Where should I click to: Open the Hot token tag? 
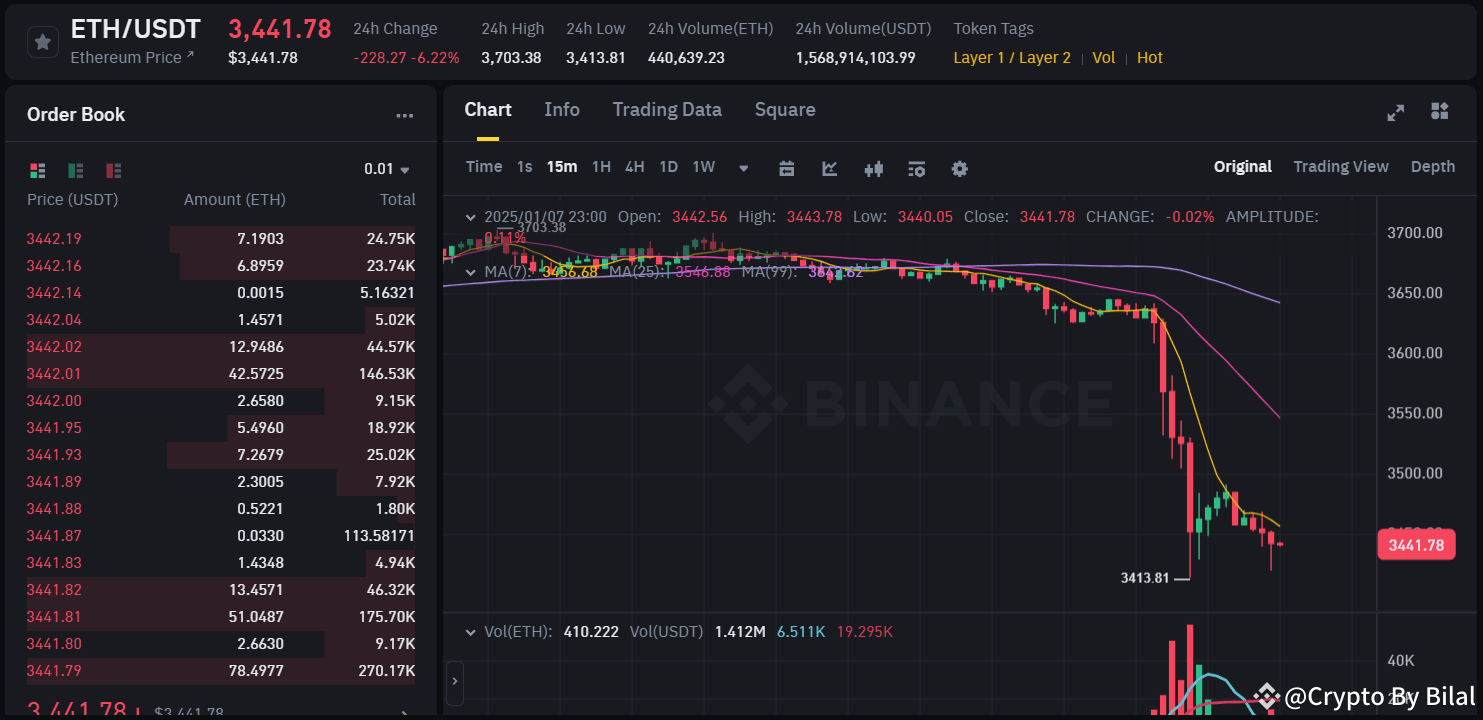coord(1150,58)
